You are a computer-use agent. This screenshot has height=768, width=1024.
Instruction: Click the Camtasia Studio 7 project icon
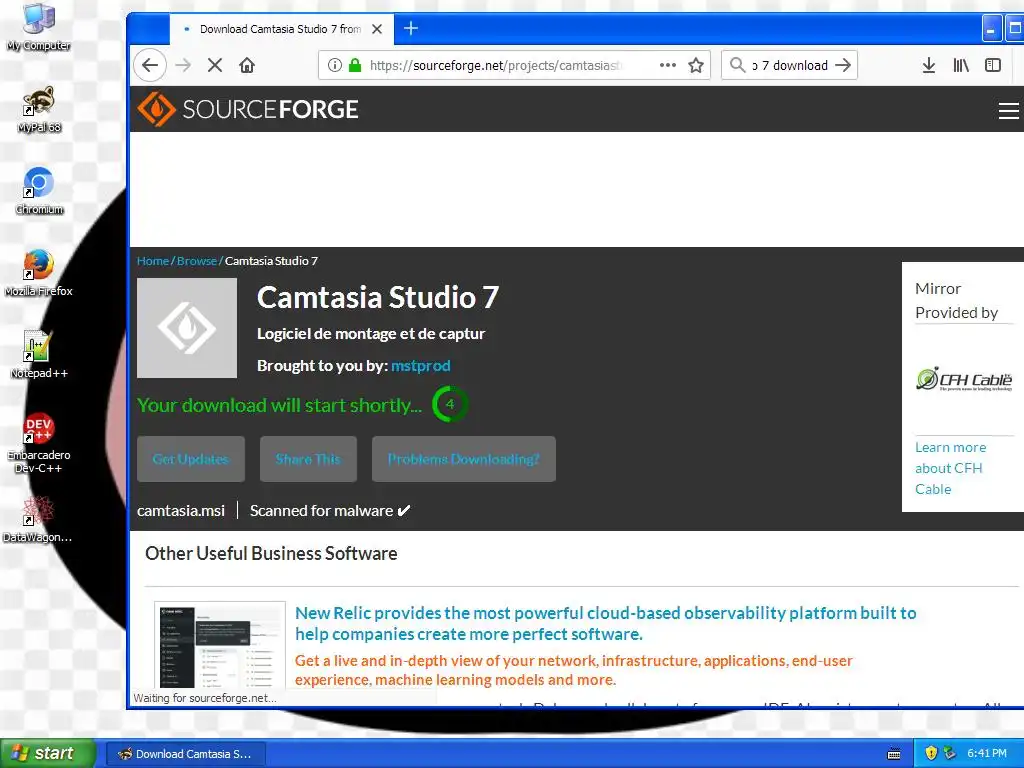point(187,328)
